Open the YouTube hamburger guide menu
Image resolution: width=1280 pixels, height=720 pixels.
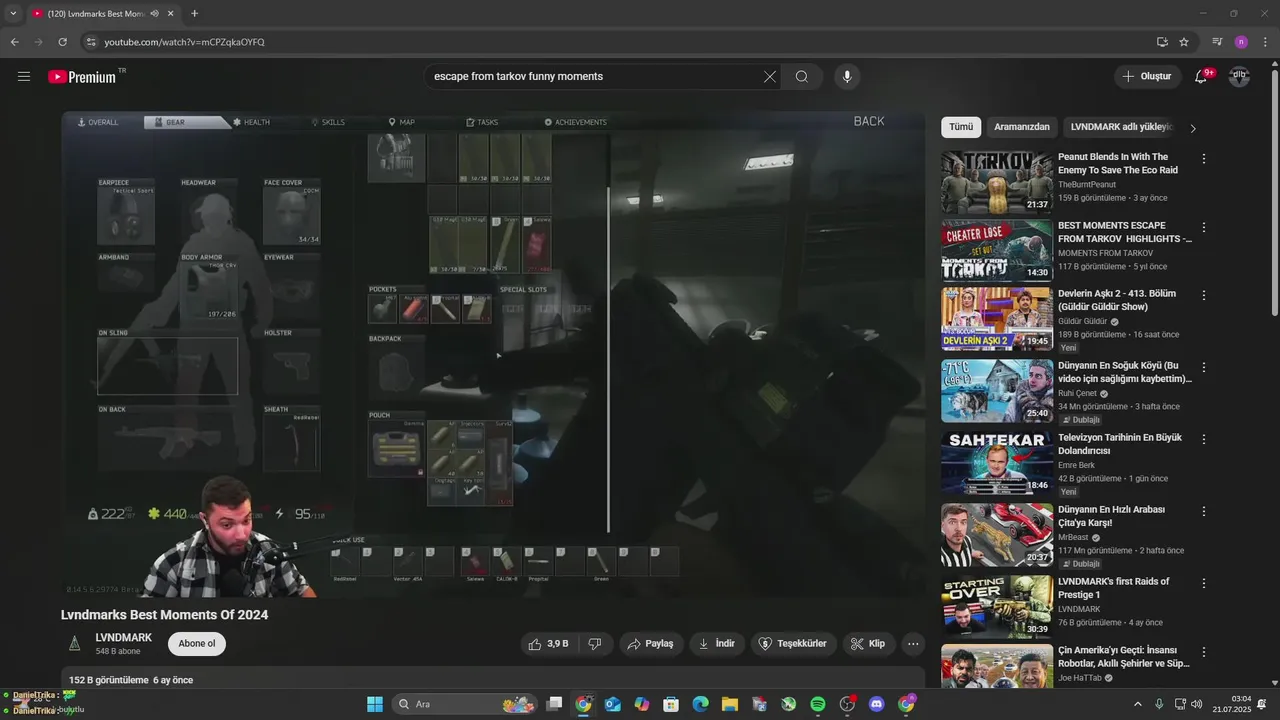point(24,76)
